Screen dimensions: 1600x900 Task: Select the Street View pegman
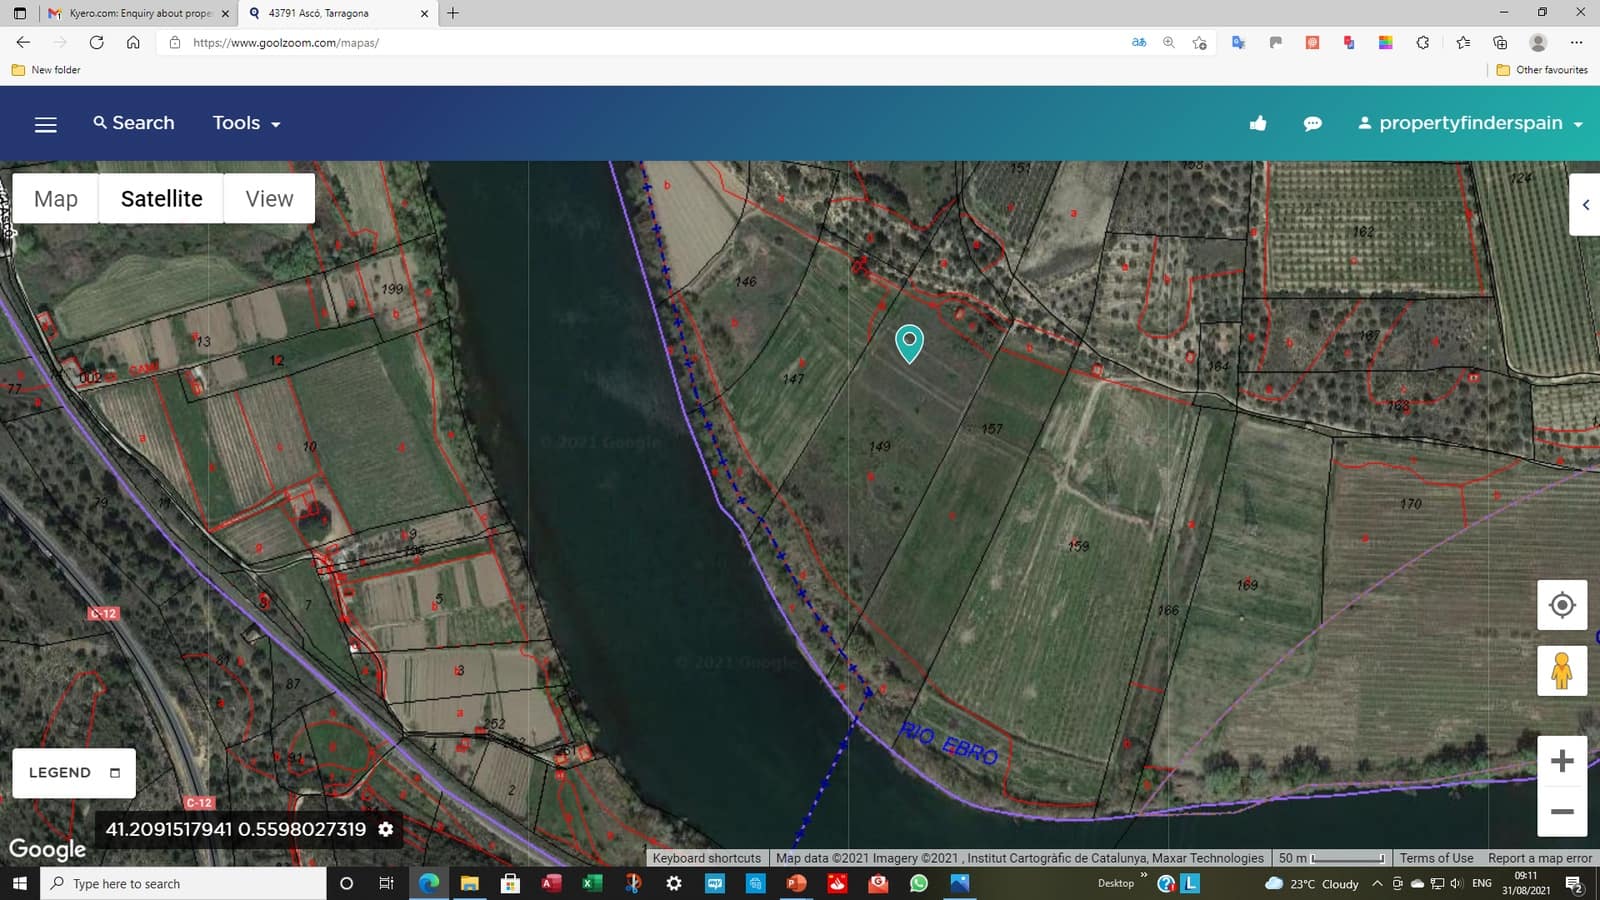[1561, 670]
